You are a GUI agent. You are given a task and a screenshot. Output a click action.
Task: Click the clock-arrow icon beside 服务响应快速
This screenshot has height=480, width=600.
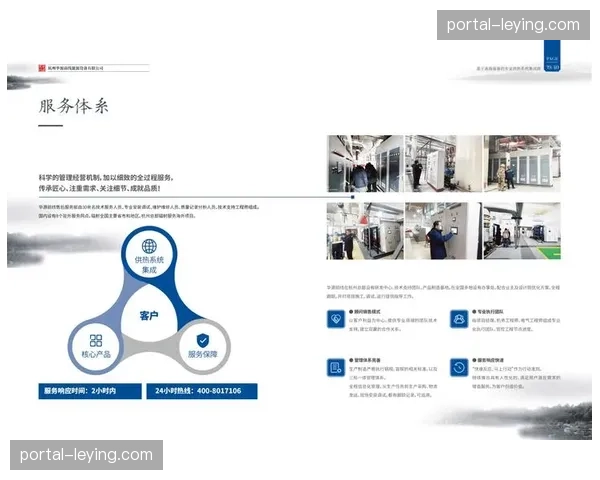pyautogui.click(x=459, y=367)
